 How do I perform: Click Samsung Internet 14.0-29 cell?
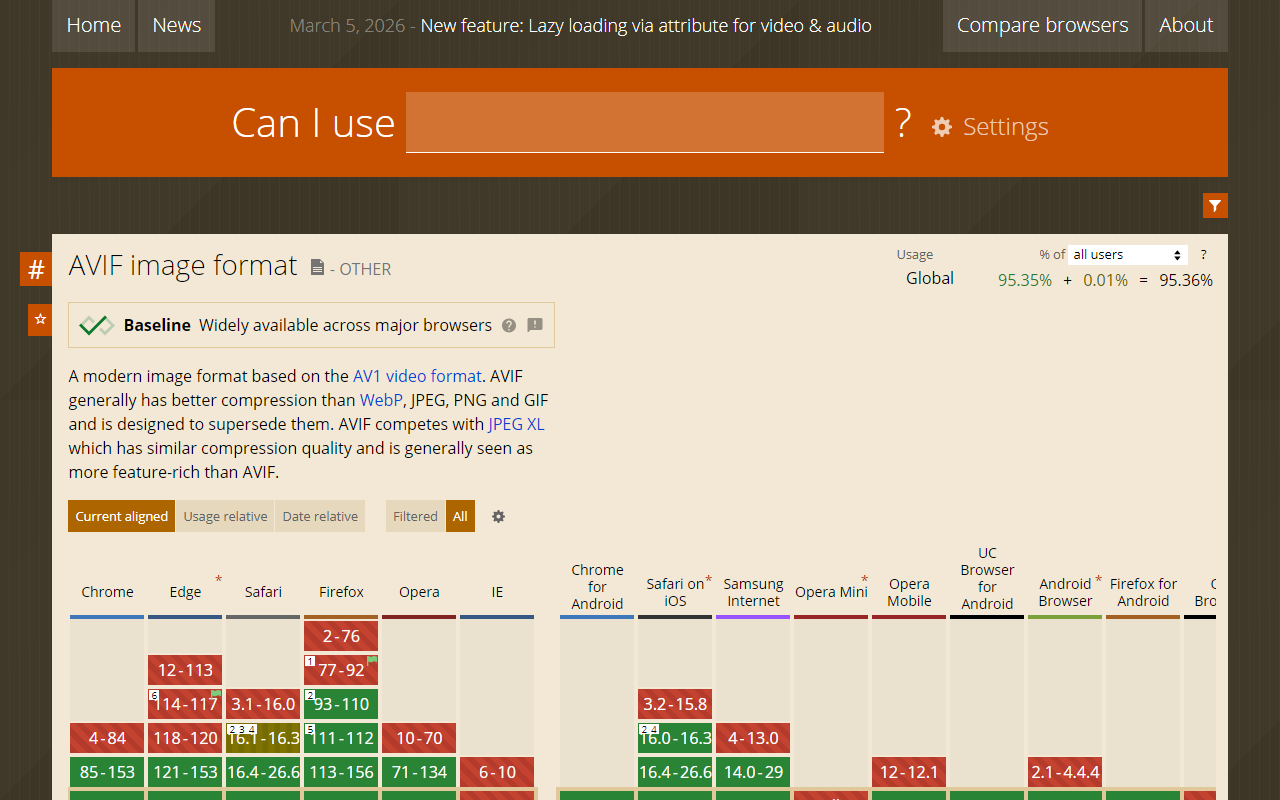[x=753, y=772]
